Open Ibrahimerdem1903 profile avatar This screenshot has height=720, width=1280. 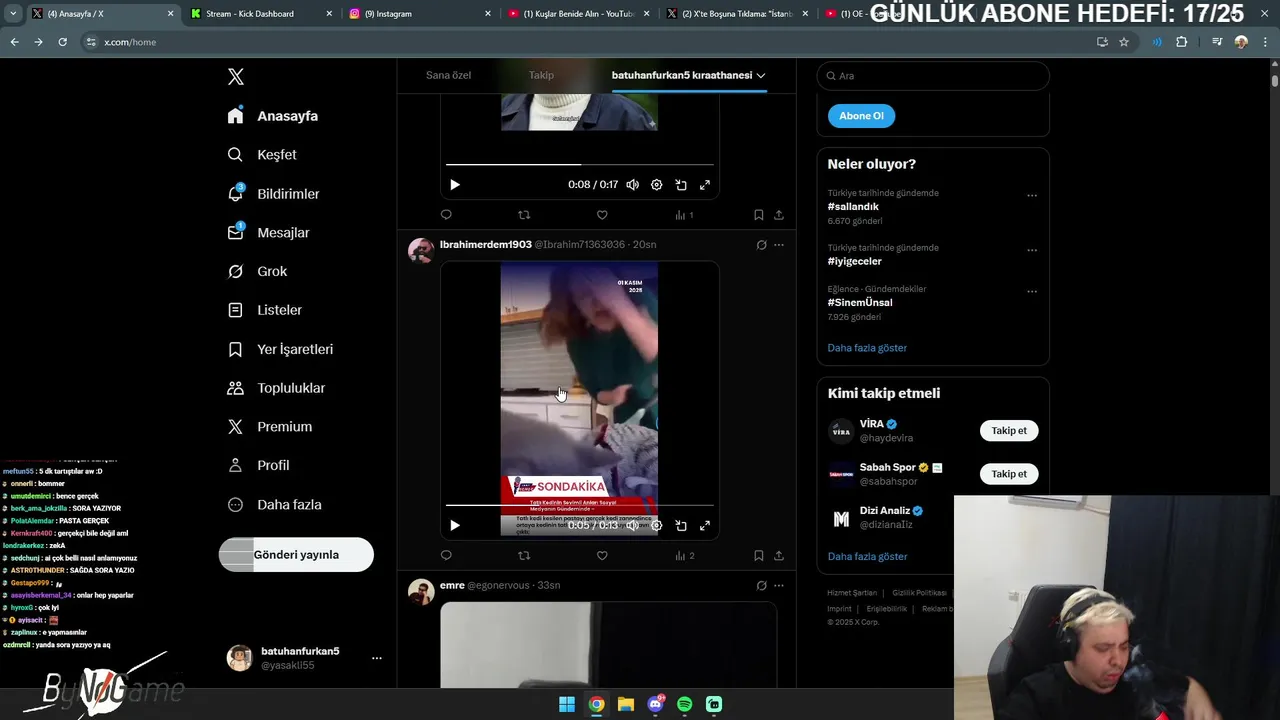click(x=421, y=250)
